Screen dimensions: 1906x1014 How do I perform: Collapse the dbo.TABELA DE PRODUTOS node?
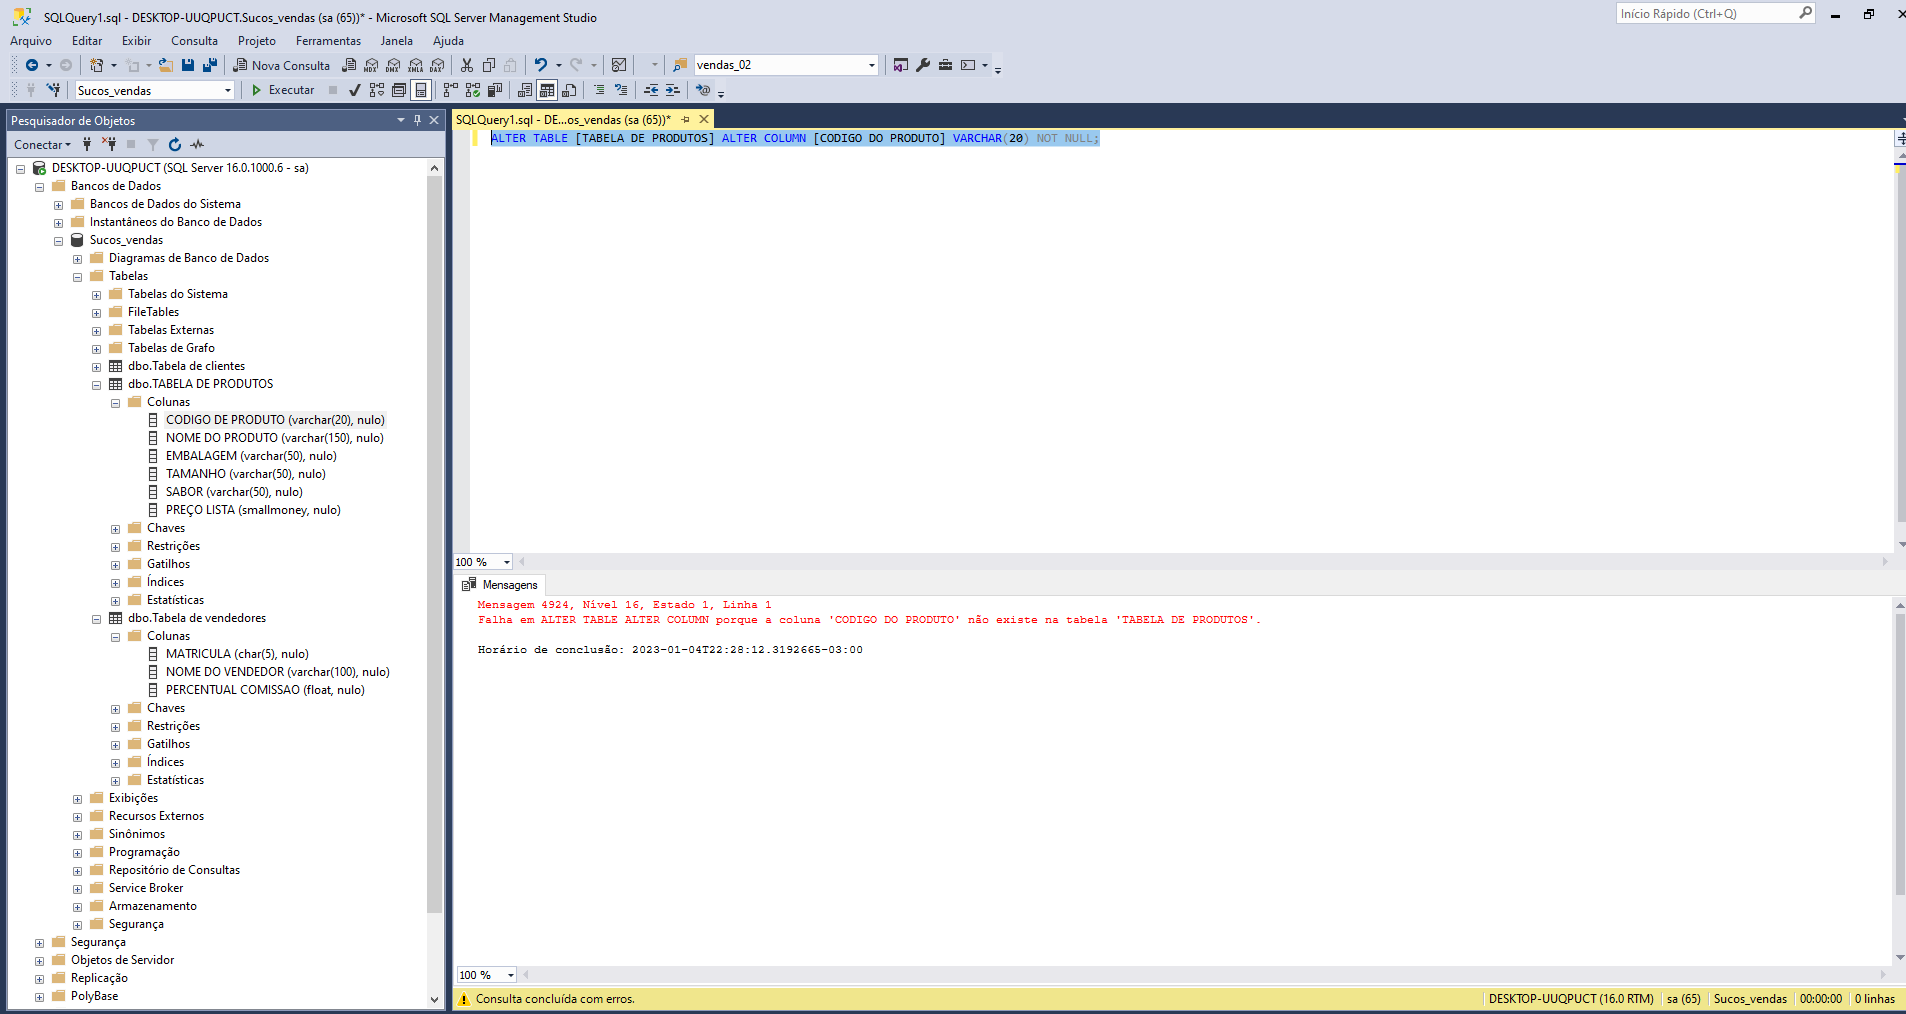point(97,385)
